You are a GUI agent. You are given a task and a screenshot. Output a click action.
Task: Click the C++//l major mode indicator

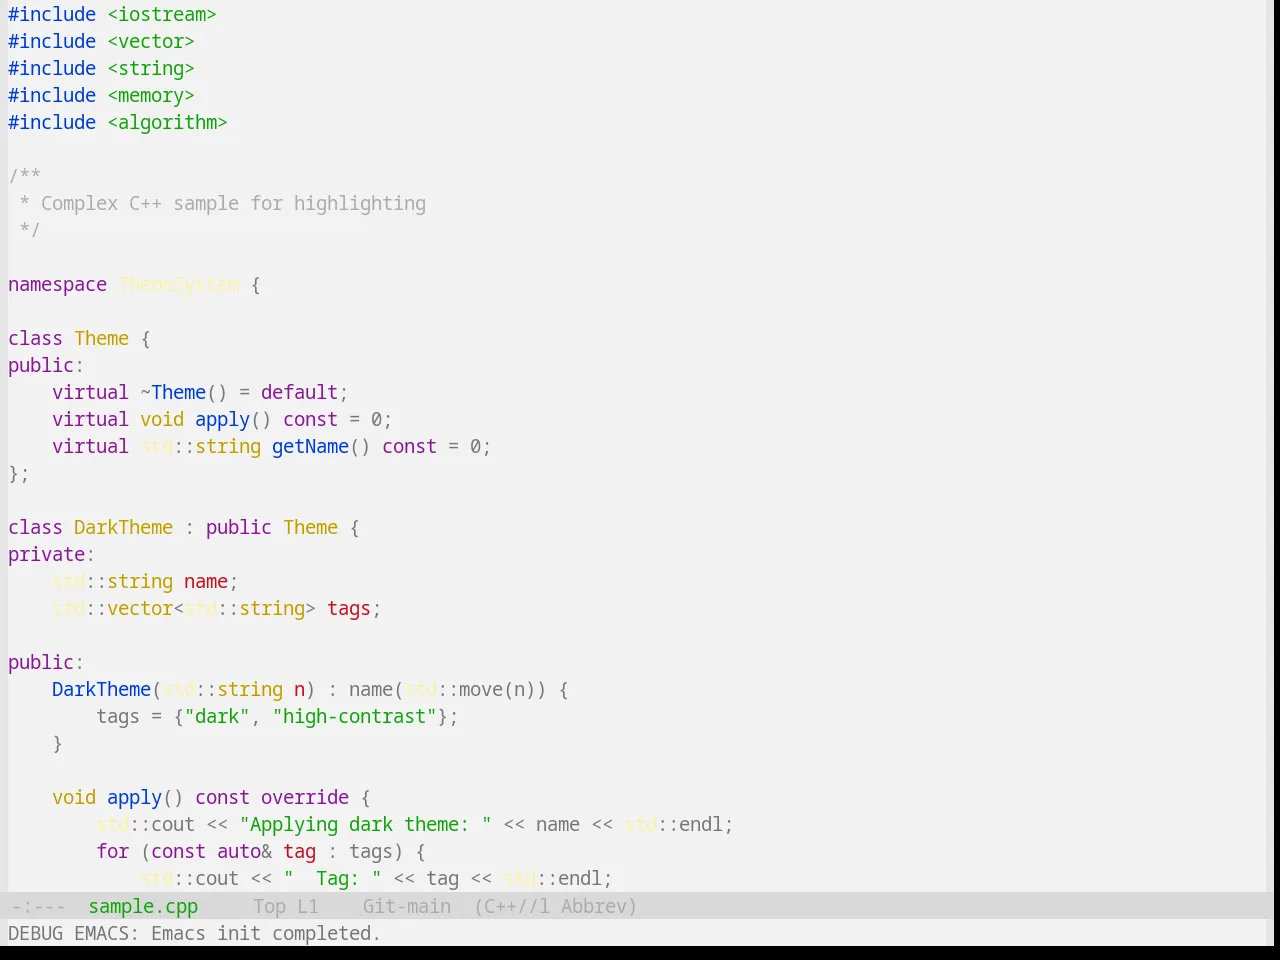511,906
